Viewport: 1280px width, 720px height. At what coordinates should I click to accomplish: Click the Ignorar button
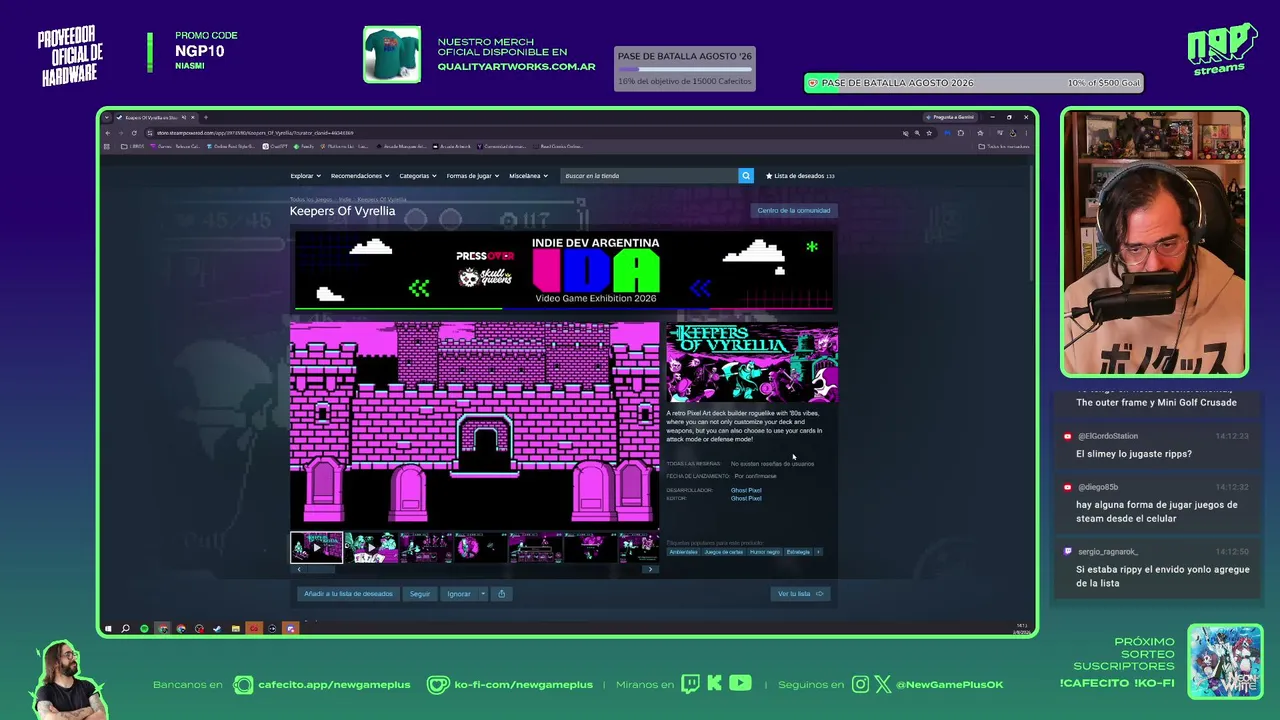tap(459, 594)
